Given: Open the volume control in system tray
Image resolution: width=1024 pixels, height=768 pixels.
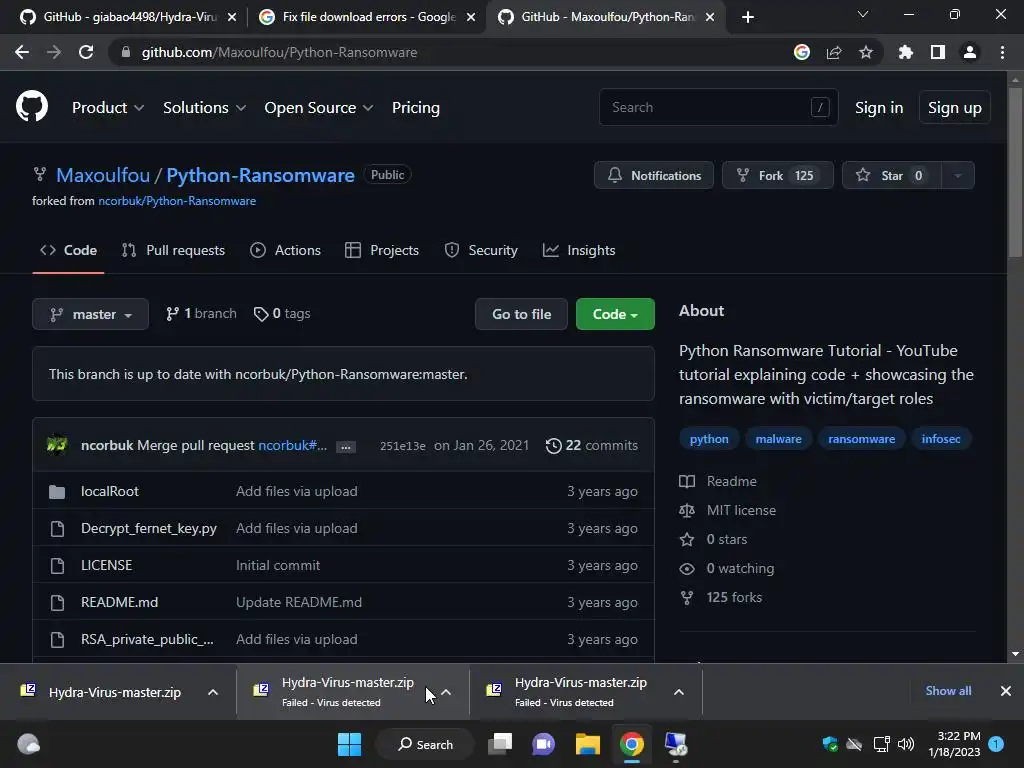Looking at the screenshot, I should (906, 744).
